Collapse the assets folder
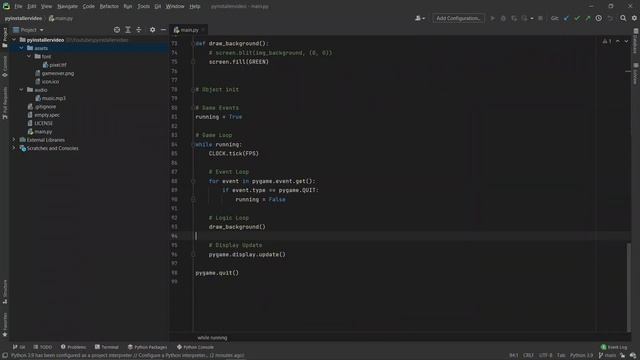 pyautogui.click(x=22, y=48)
